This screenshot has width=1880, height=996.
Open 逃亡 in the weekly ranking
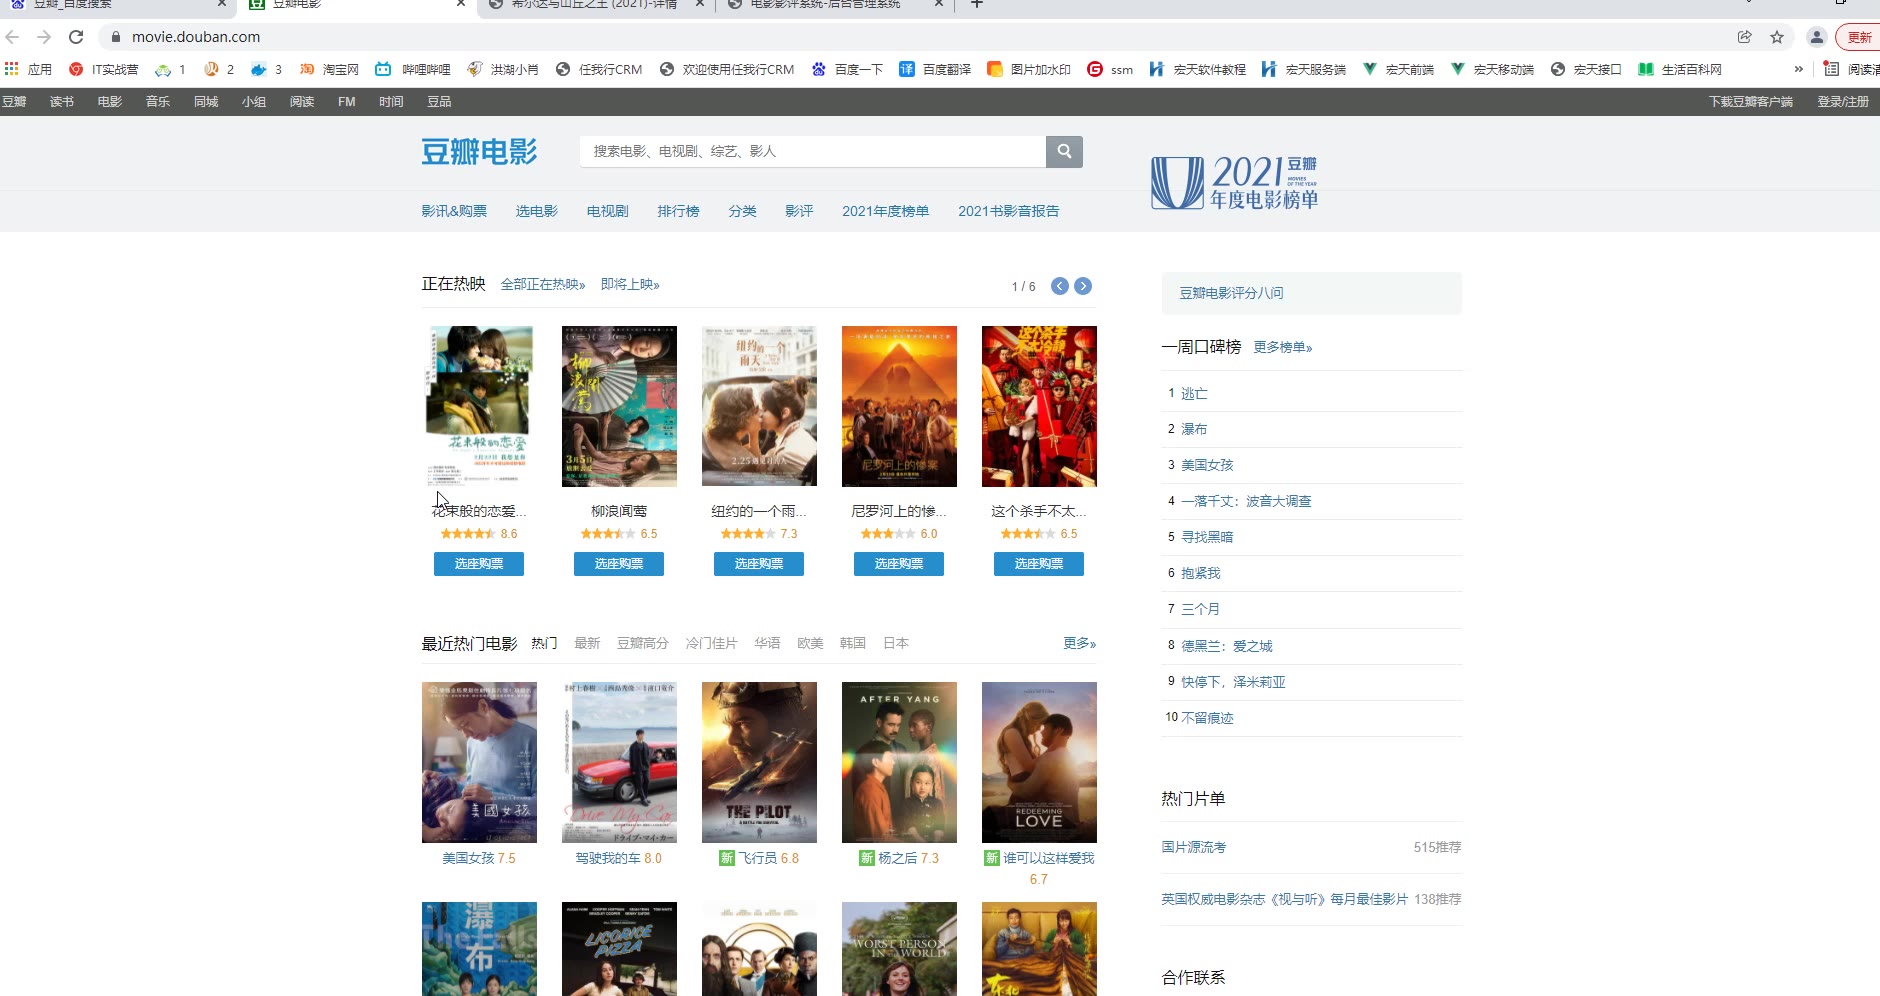pyautogui.click(x=1194, y=394)
